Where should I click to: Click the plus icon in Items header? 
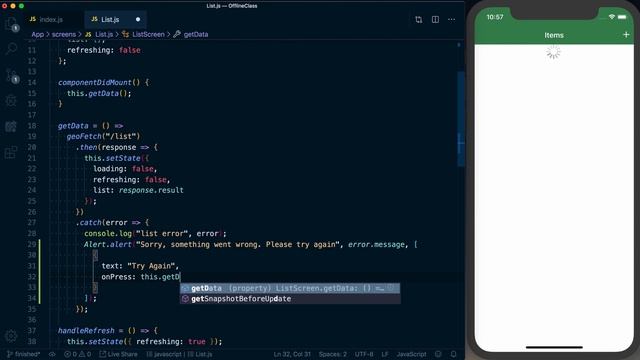coord(626,35)
